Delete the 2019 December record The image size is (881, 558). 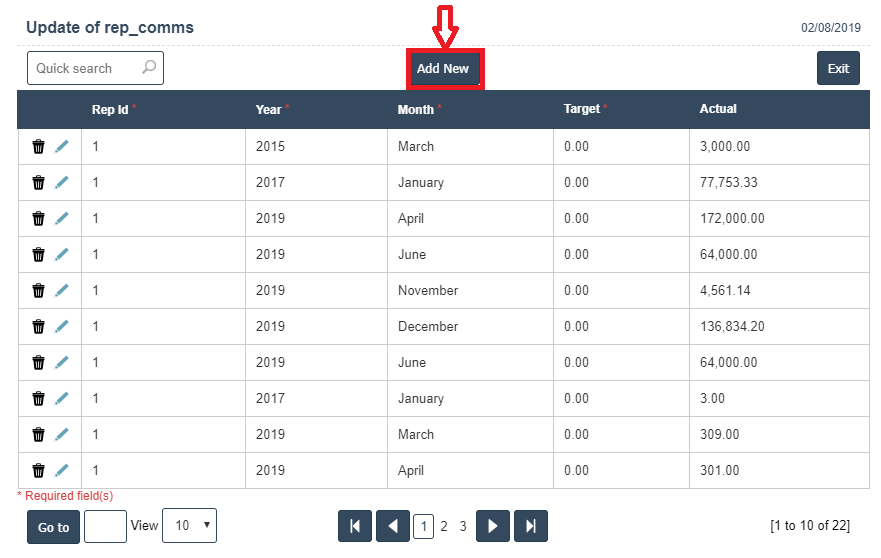coord(38,327)
